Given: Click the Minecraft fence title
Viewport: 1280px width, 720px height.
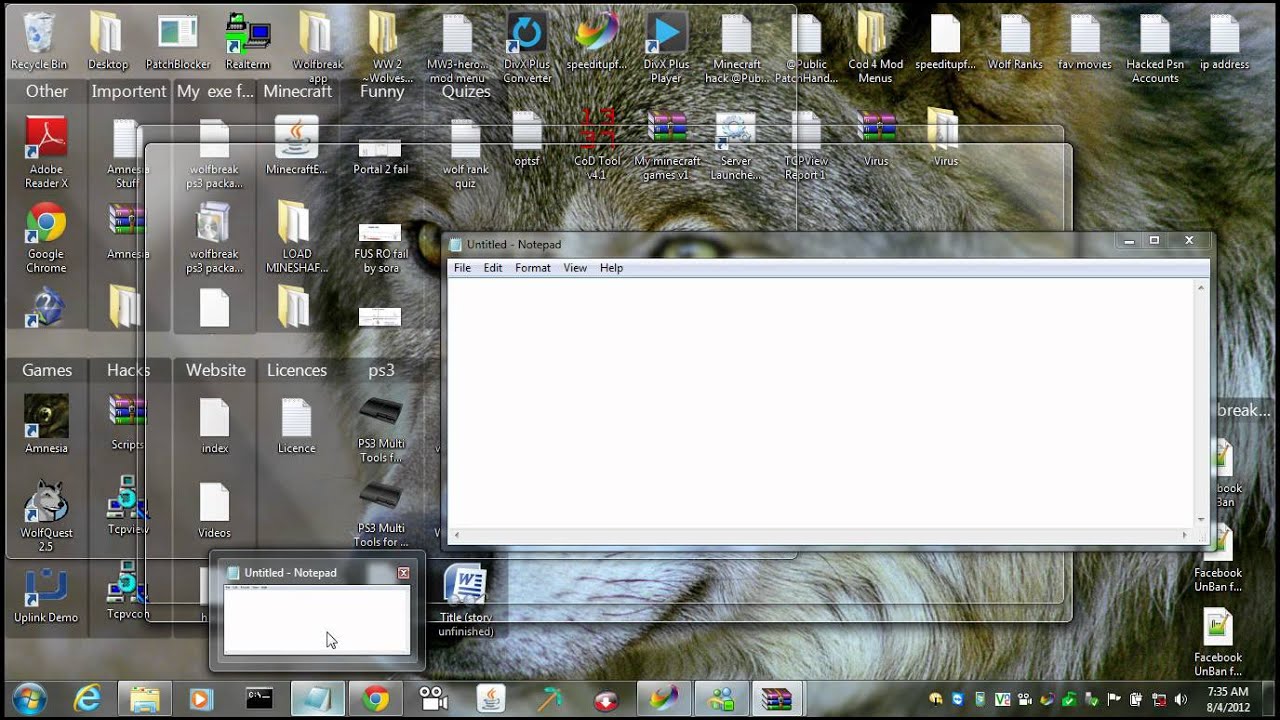Looking at the screenshot, I should click(x=297, y=91).
